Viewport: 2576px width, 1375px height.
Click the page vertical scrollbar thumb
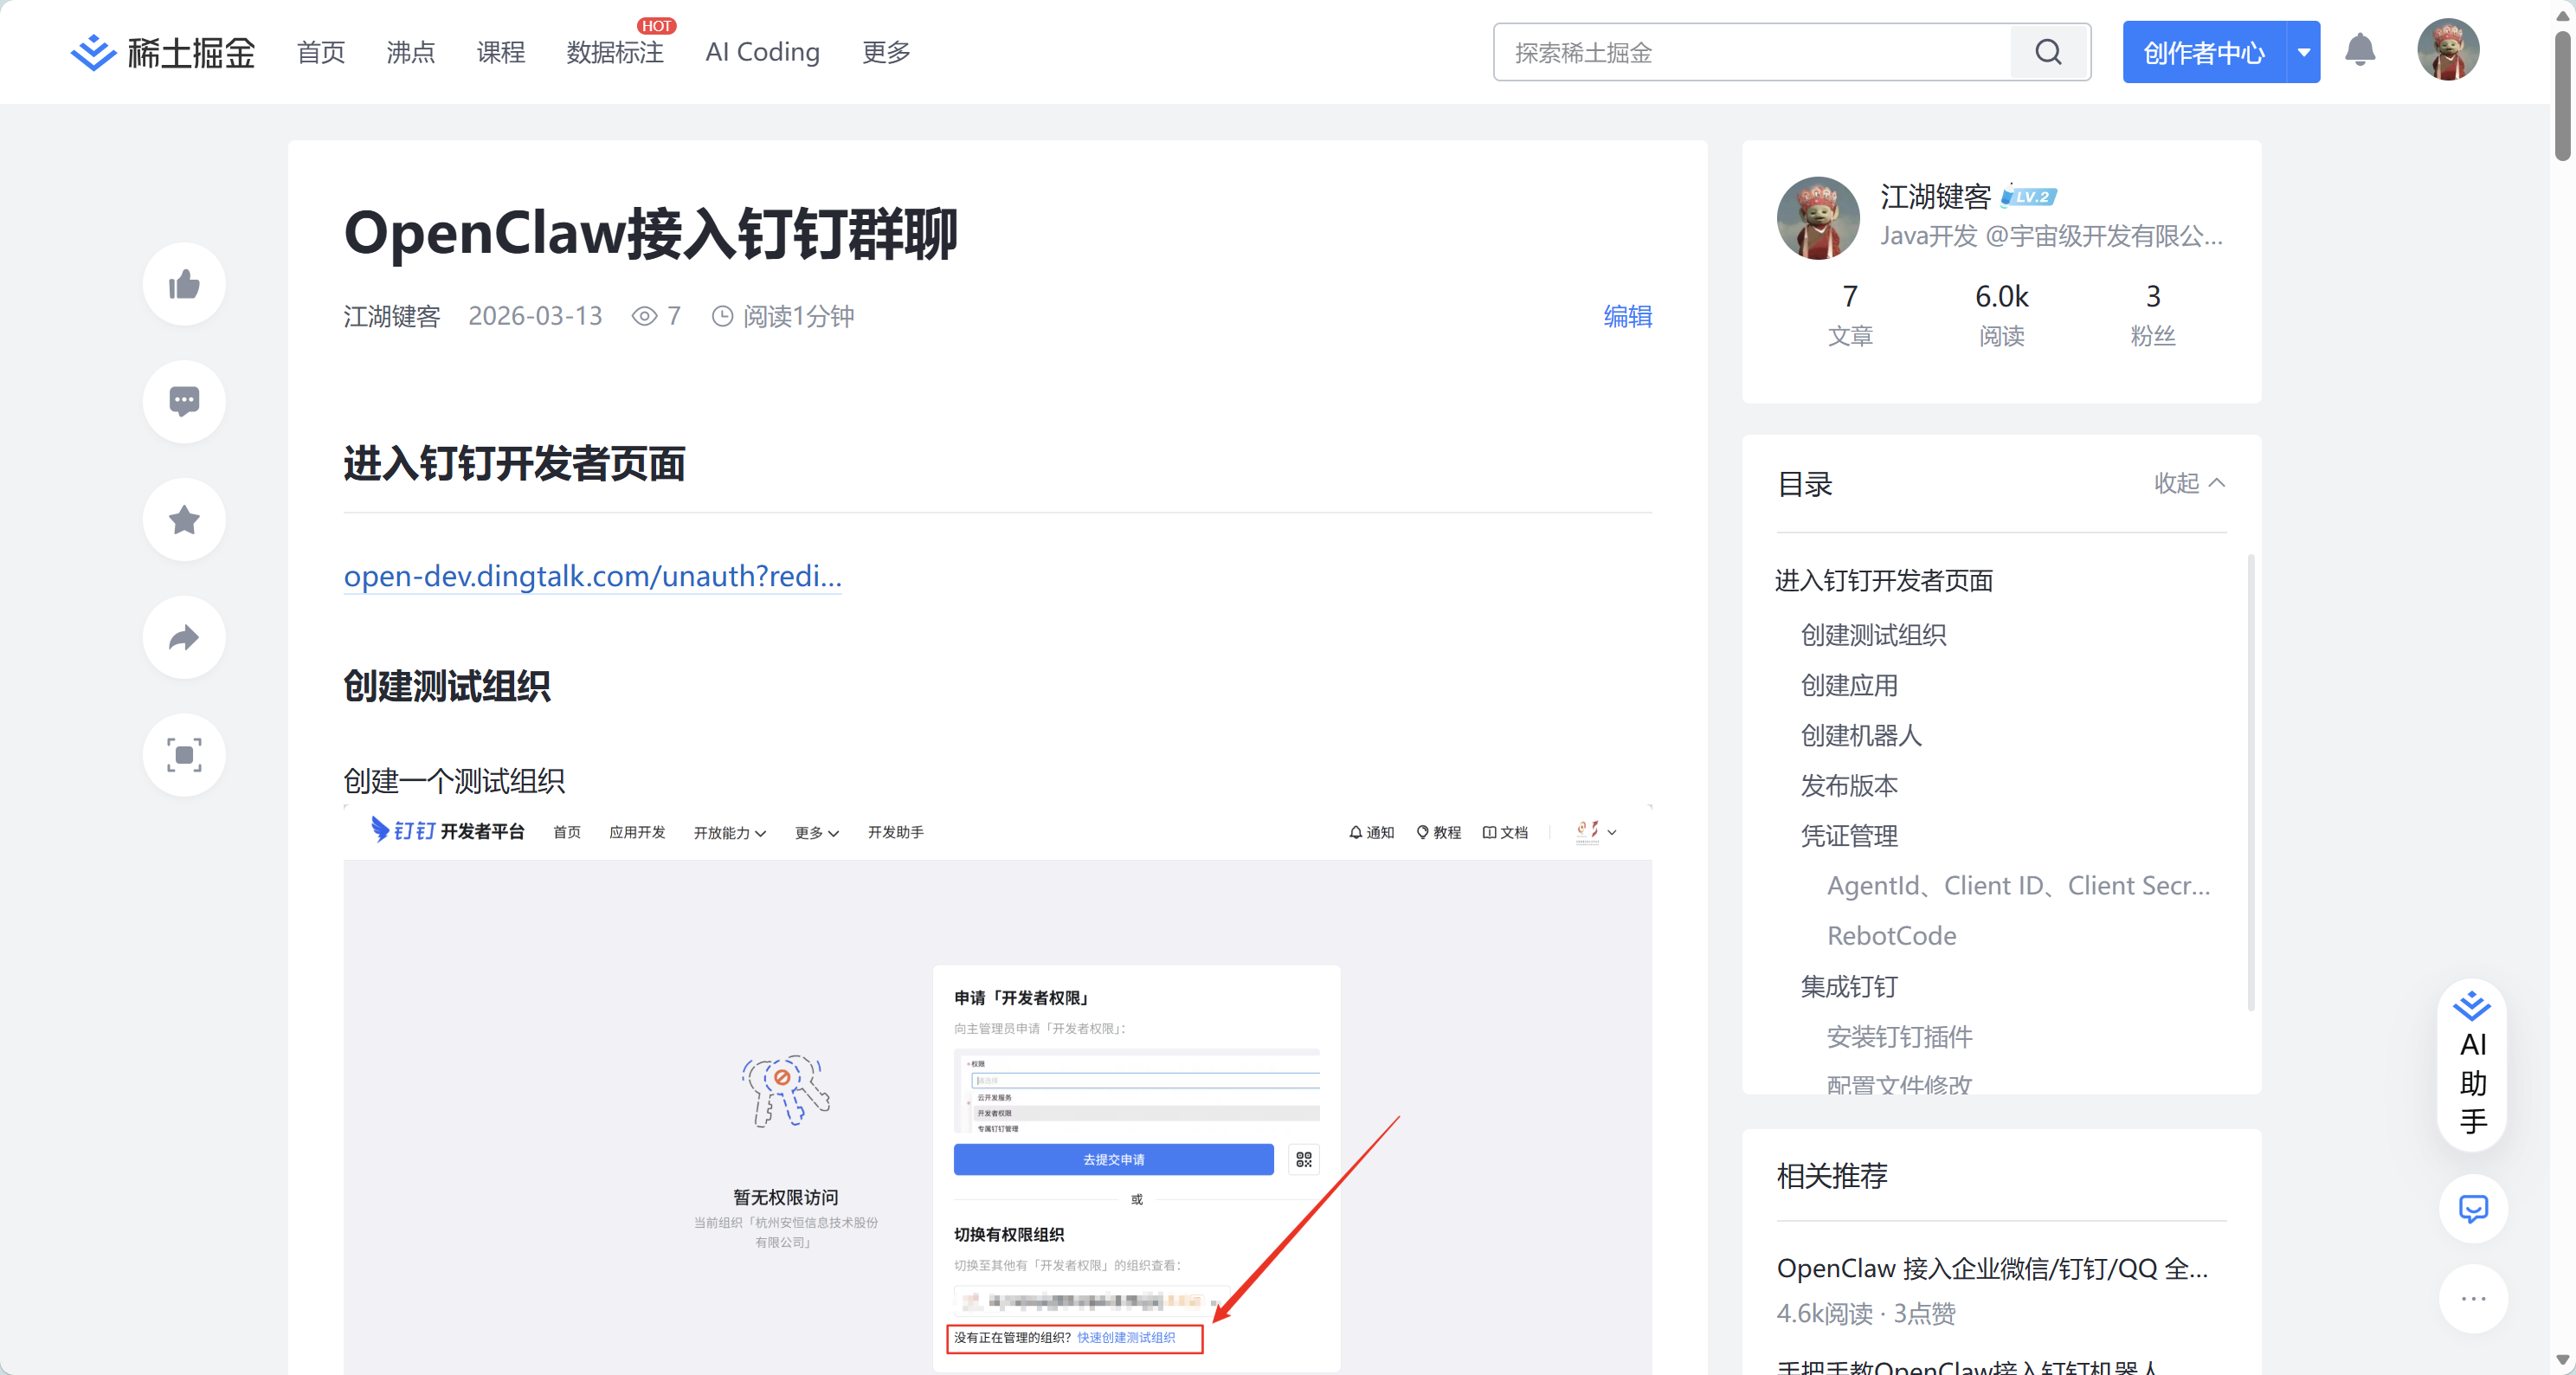[2562, 95]
